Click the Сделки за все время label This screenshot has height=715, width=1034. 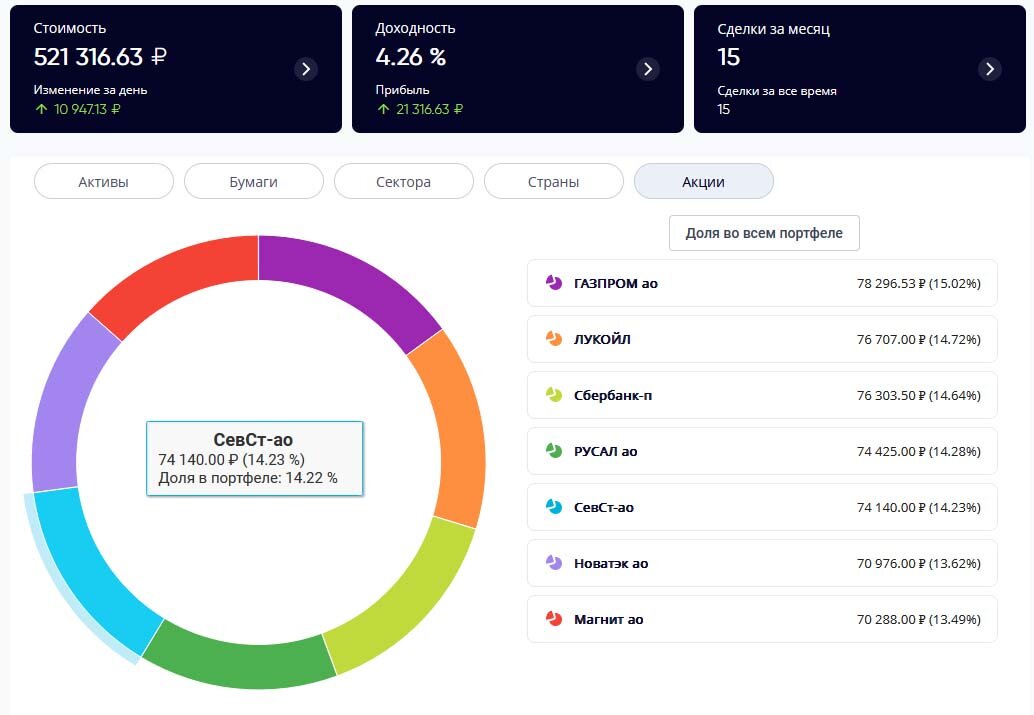[777, 91]
